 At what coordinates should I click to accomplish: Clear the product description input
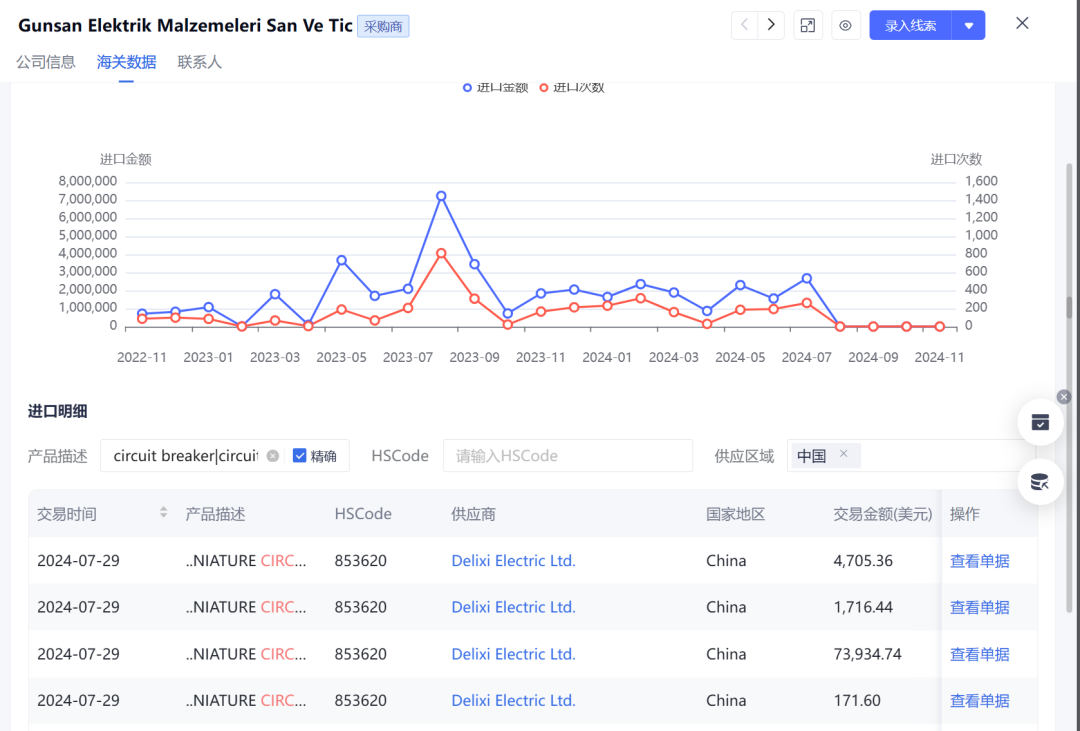(x=273, y=456)
